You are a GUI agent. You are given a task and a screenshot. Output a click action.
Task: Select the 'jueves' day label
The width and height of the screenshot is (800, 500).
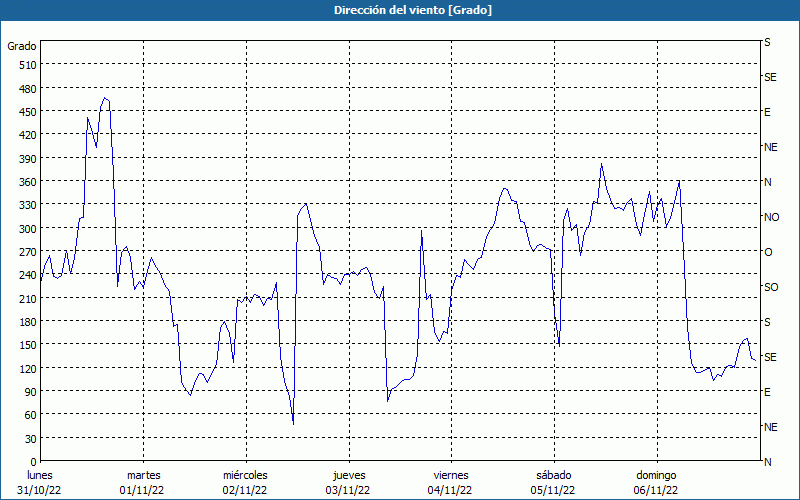349,475
